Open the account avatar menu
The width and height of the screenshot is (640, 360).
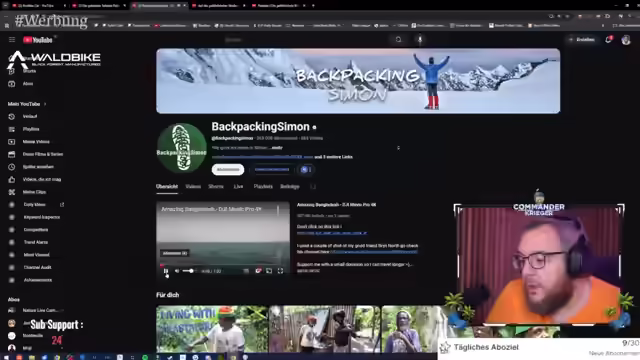[626, 40]
